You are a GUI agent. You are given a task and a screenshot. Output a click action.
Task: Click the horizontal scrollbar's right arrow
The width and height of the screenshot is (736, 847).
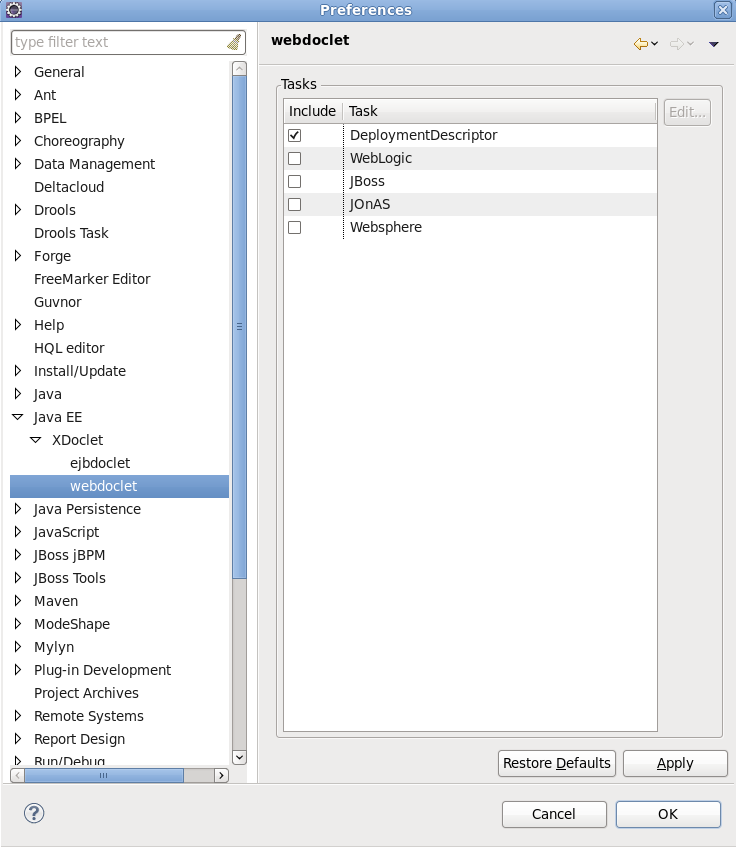coord(221,775)
